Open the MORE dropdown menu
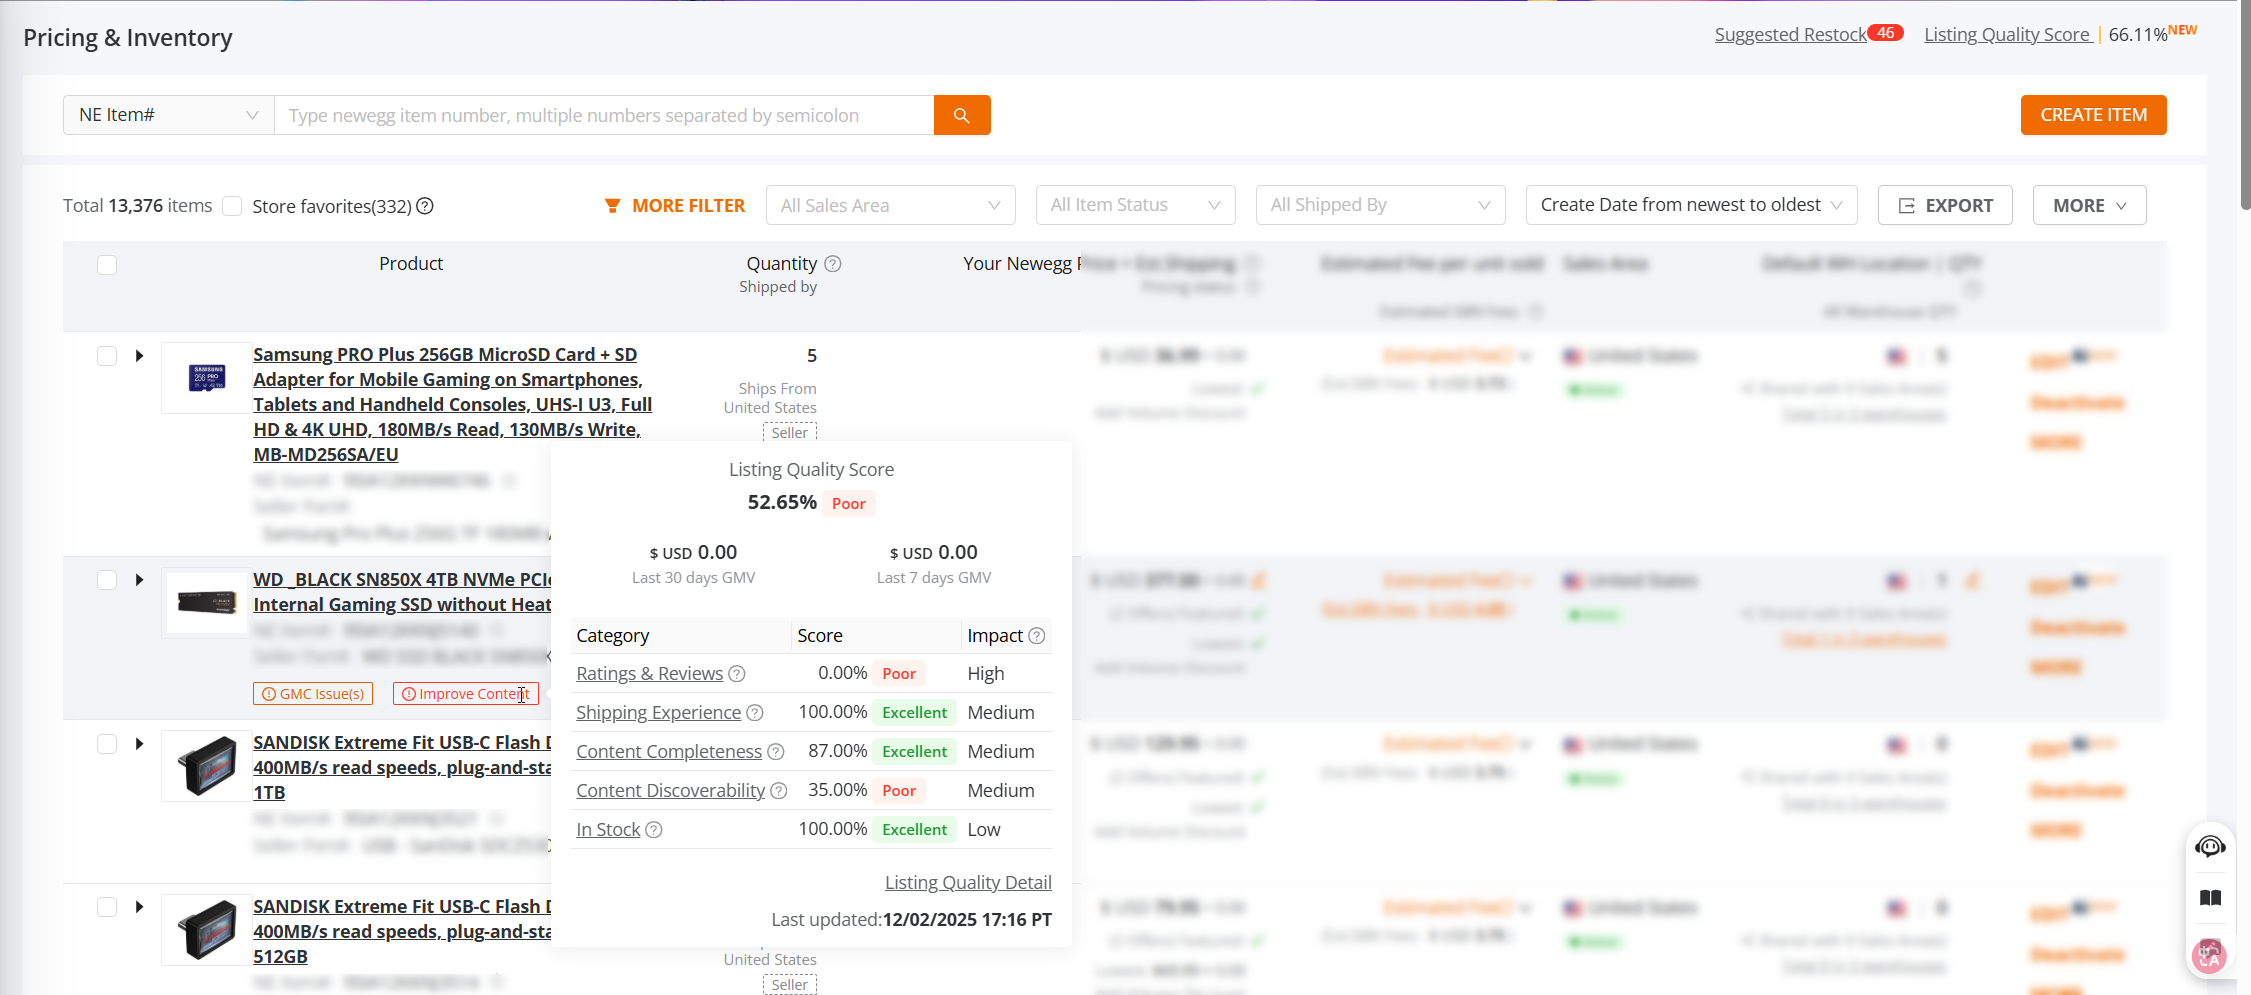The width and height of the screenshot is (2251, 995). point(2089,205)
